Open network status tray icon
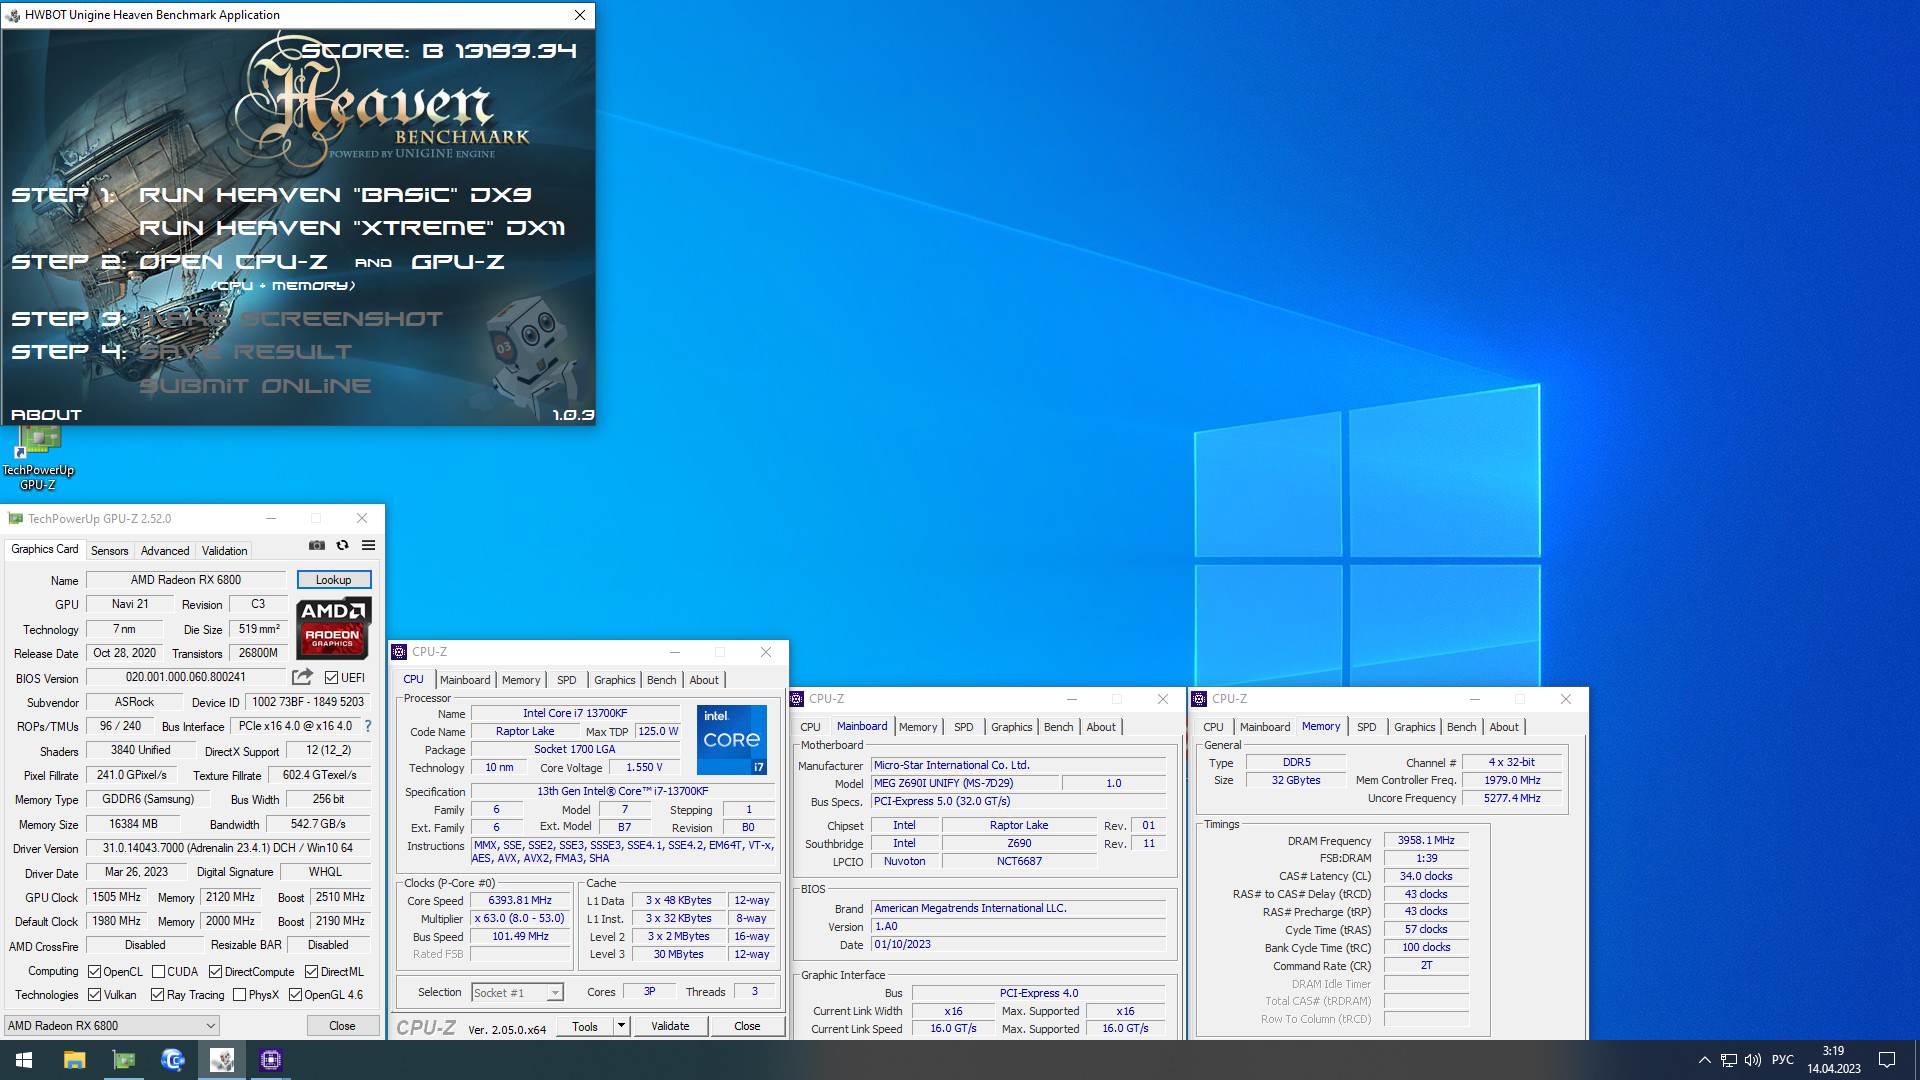The image size is (1920, 1080). click(1729, 1060)
